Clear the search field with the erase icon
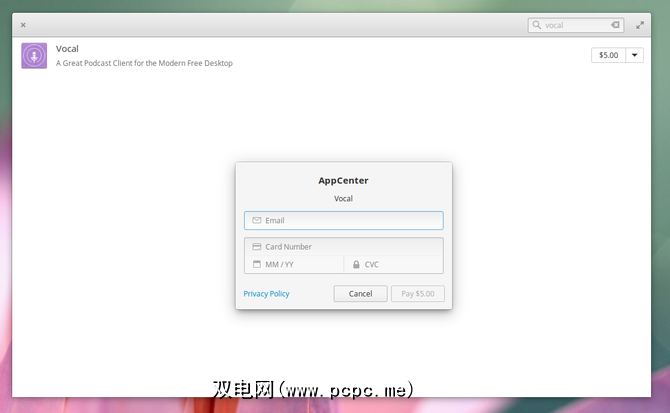This screenshot has height=413, width=670. click(615, 25)
